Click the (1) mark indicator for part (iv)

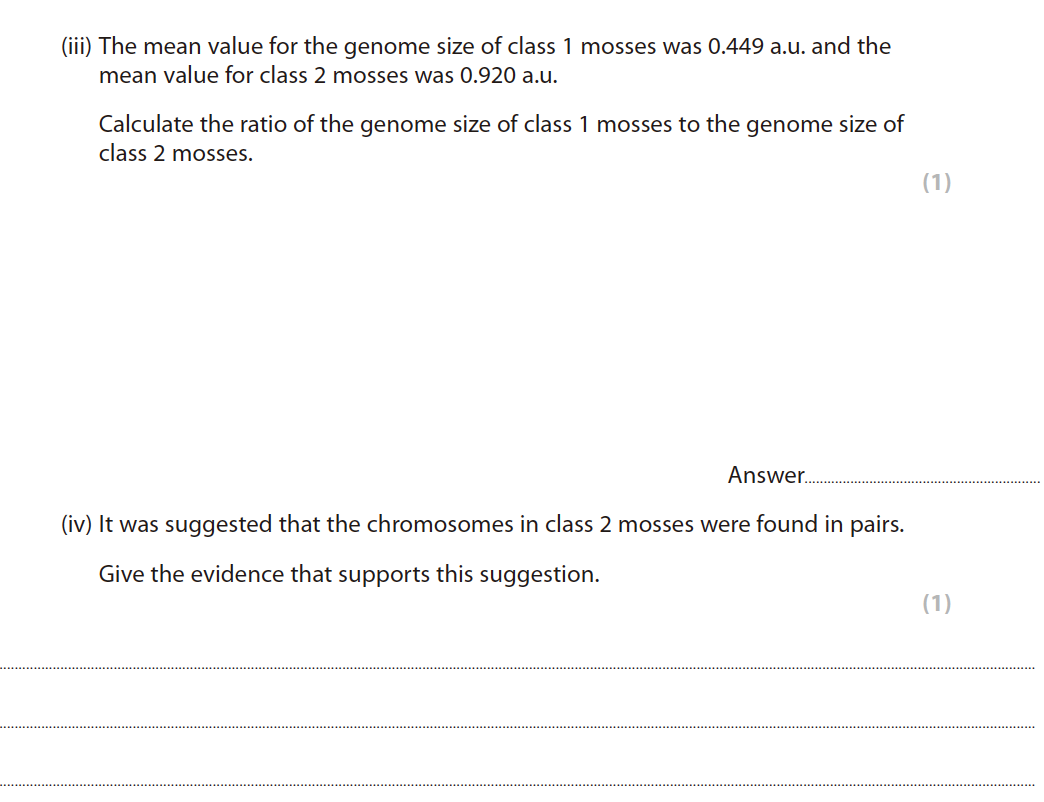click(x=936, y=603)
